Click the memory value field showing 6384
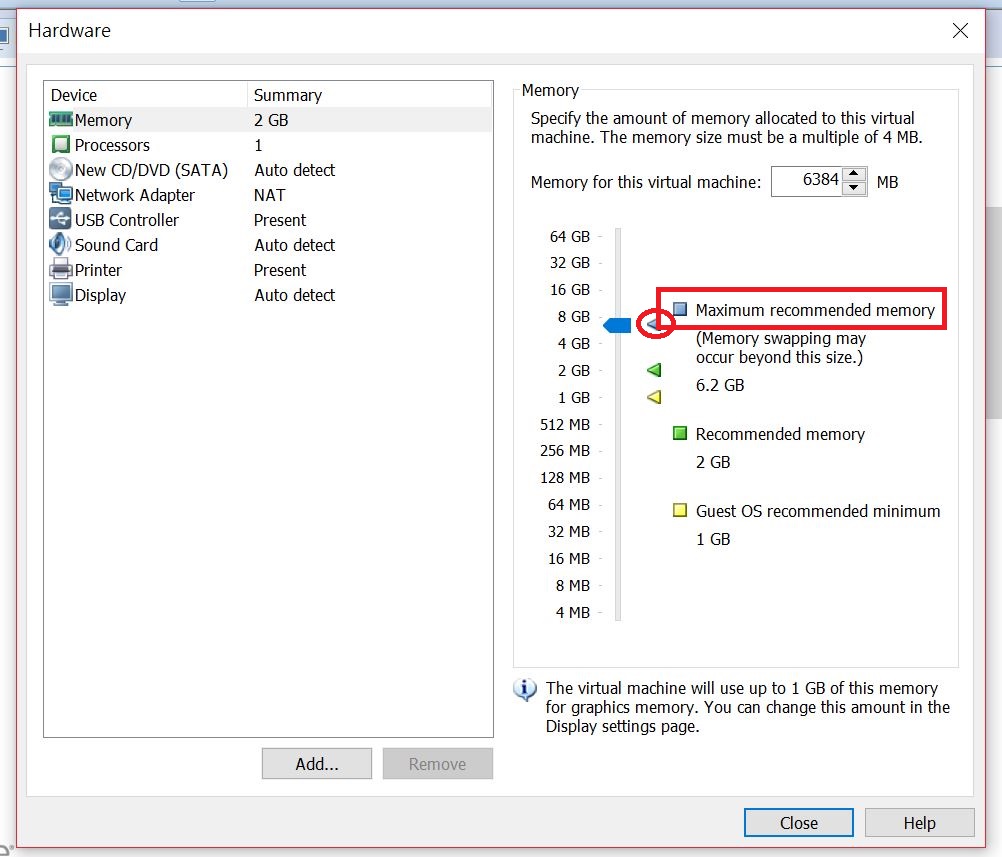1002x857 pixels. point(806,181)
